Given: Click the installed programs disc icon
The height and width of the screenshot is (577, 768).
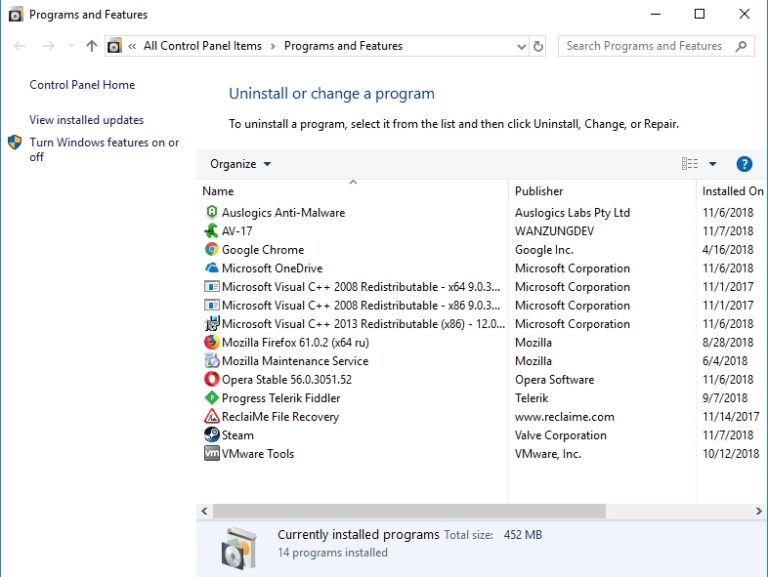Looking at the screenshot, I should coord(240,548).
